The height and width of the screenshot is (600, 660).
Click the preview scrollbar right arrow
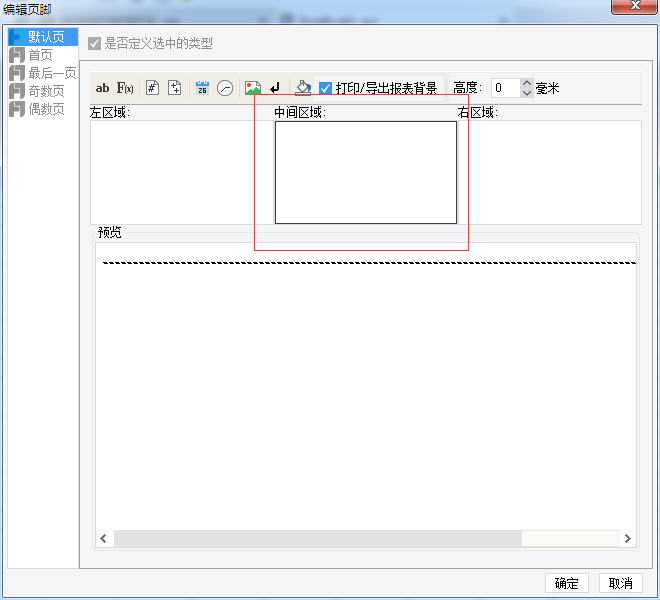(x=628, y=539)
